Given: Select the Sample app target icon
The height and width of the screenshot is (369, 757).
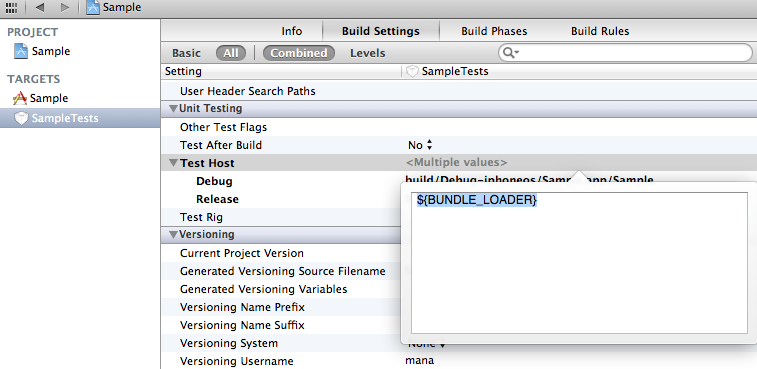Looking at the screenshot, I should pos(20,99).
